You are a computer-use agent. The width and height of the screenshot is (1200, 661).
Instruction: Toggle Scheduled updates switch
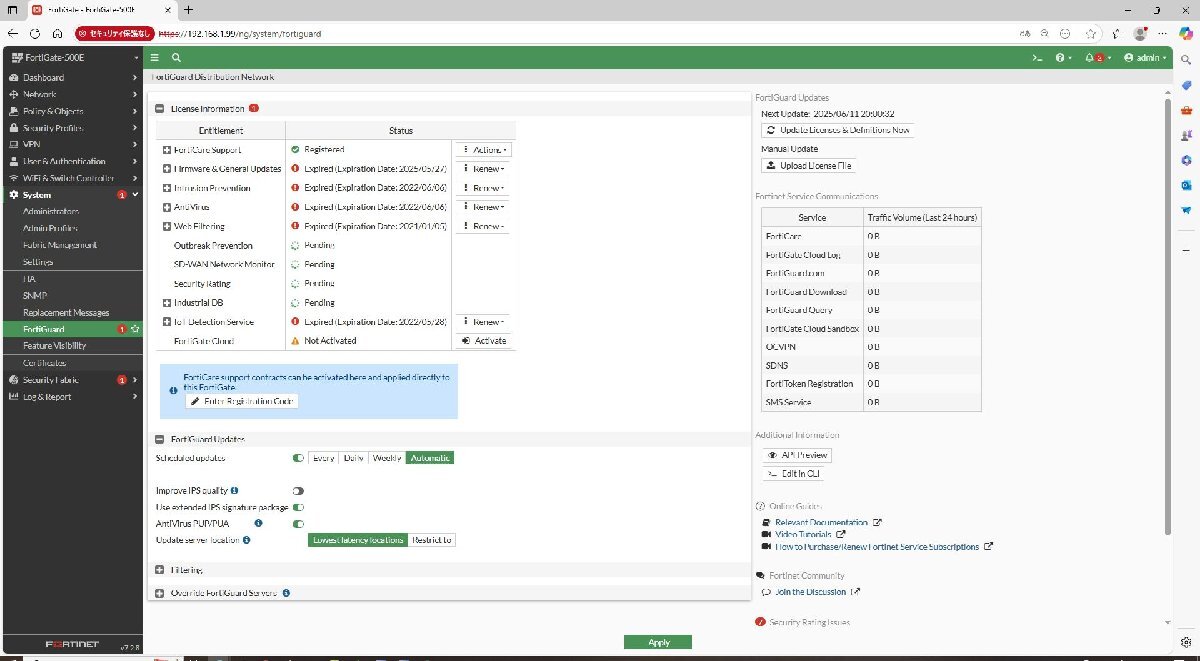[x=298, y=458]
